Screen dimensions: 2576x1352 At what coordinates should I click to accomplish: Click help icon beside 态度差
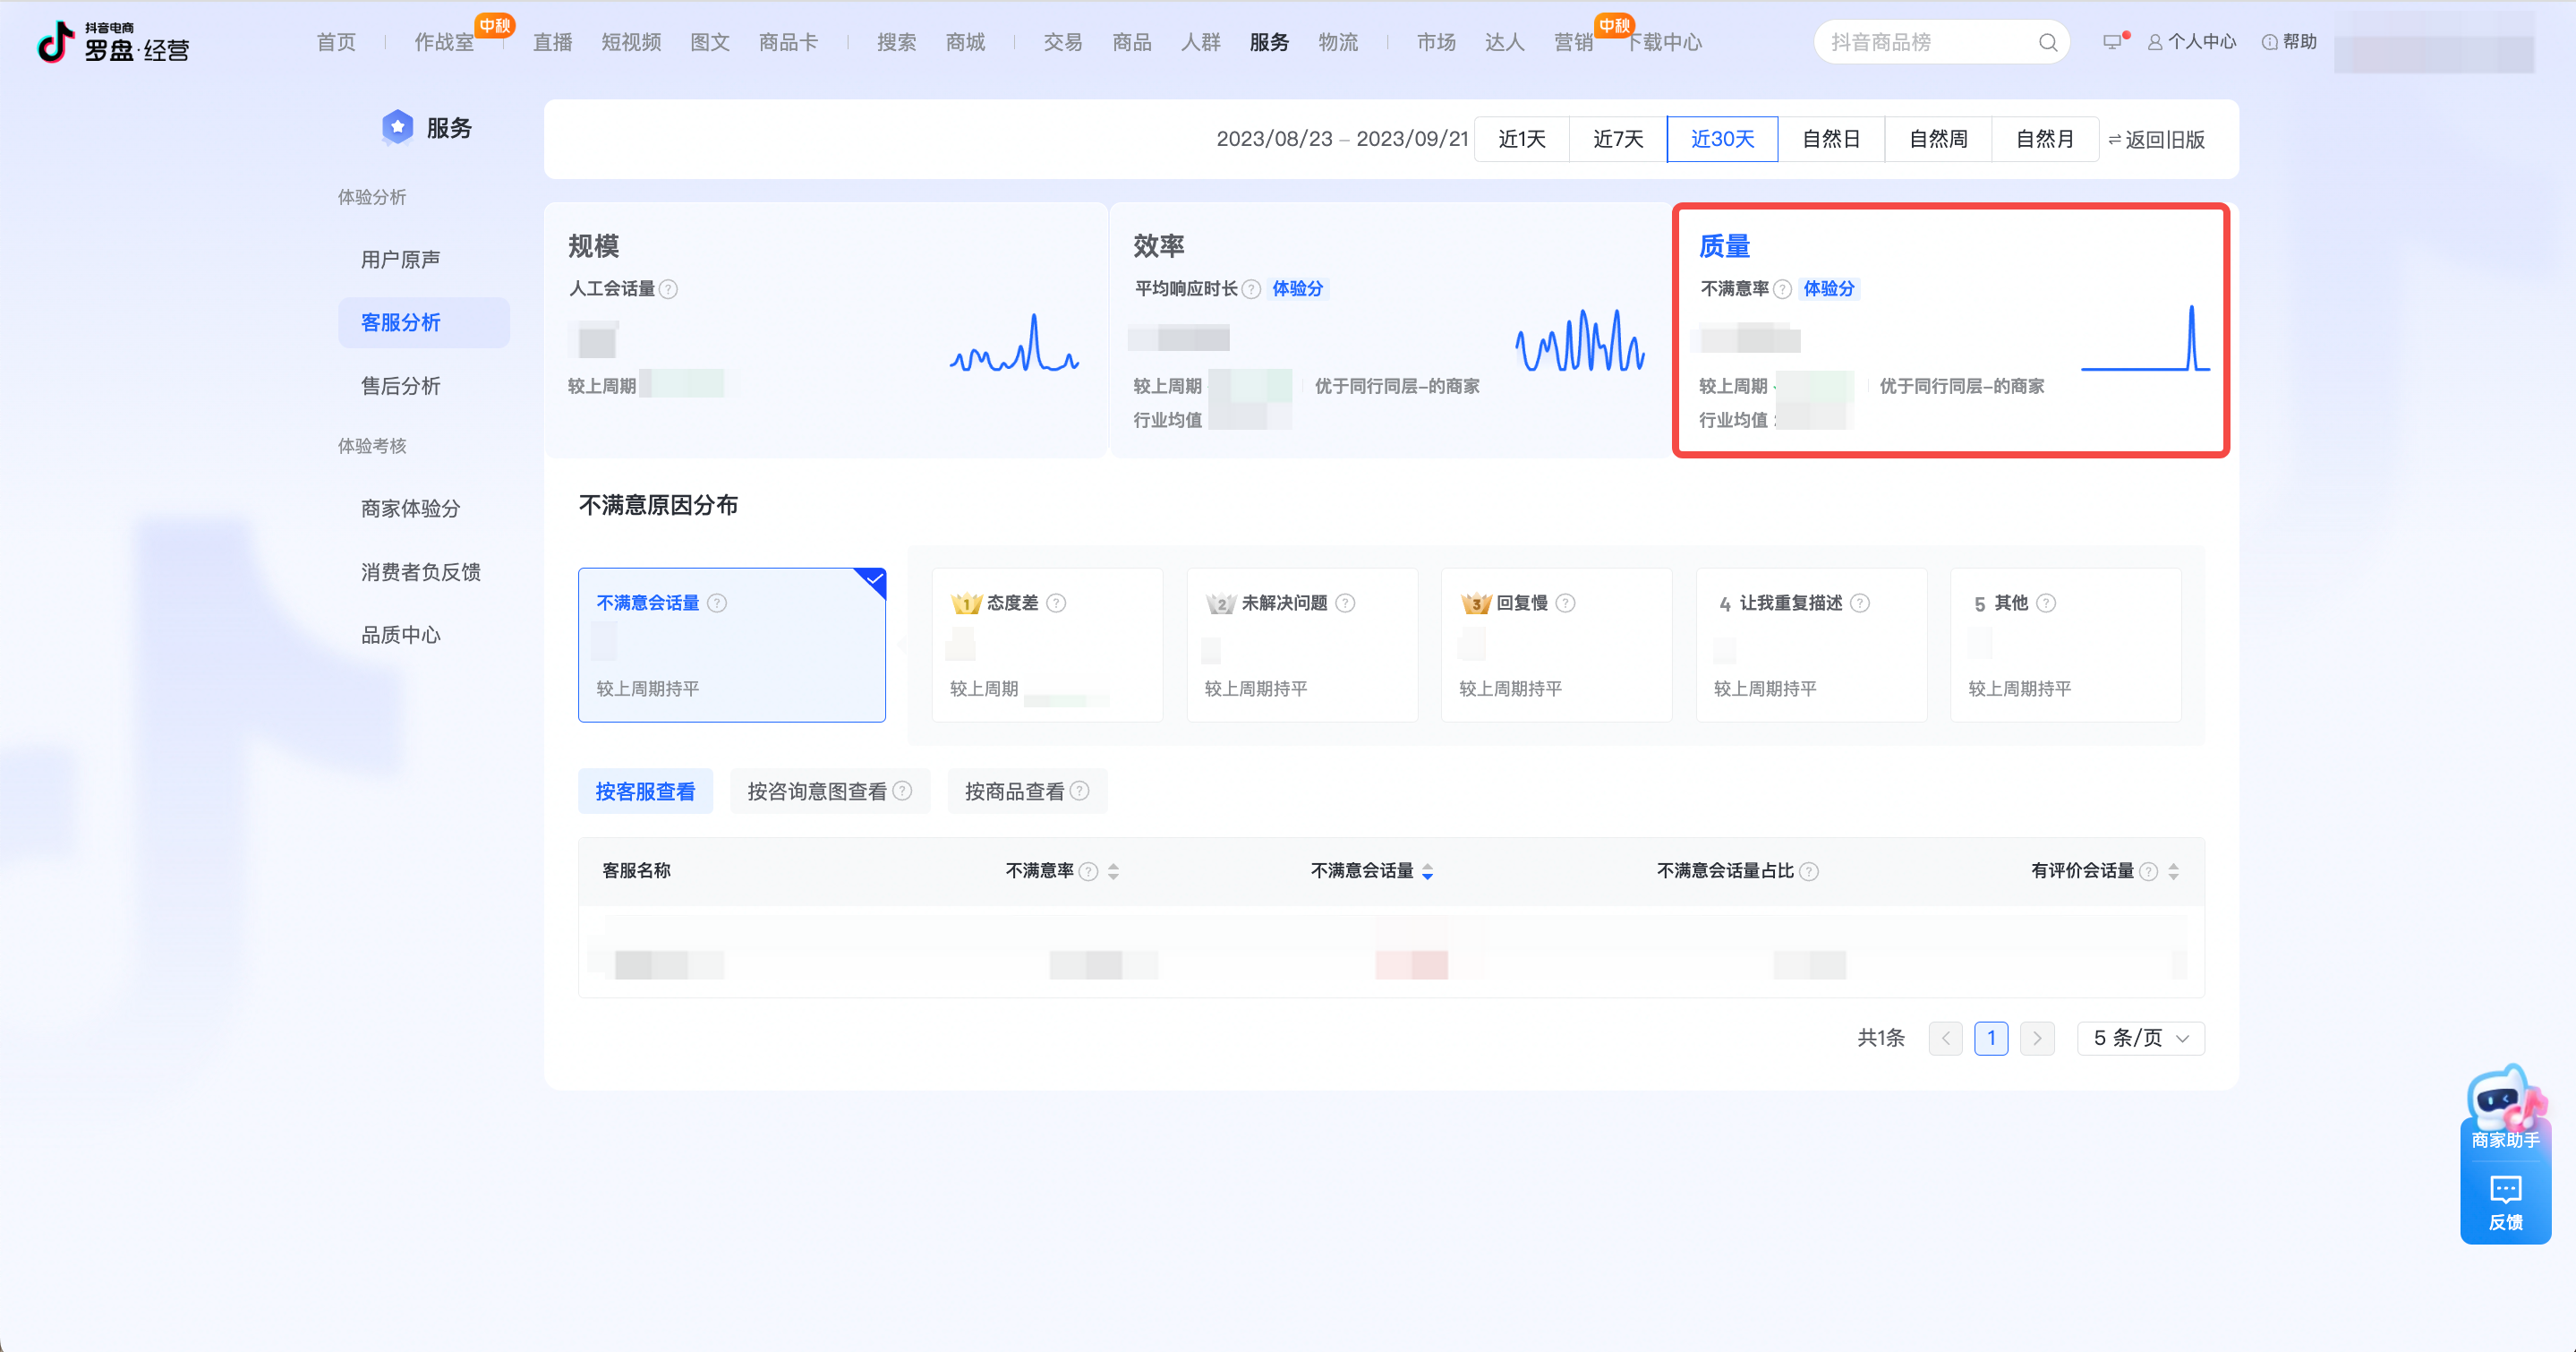tap(1056, 603)
